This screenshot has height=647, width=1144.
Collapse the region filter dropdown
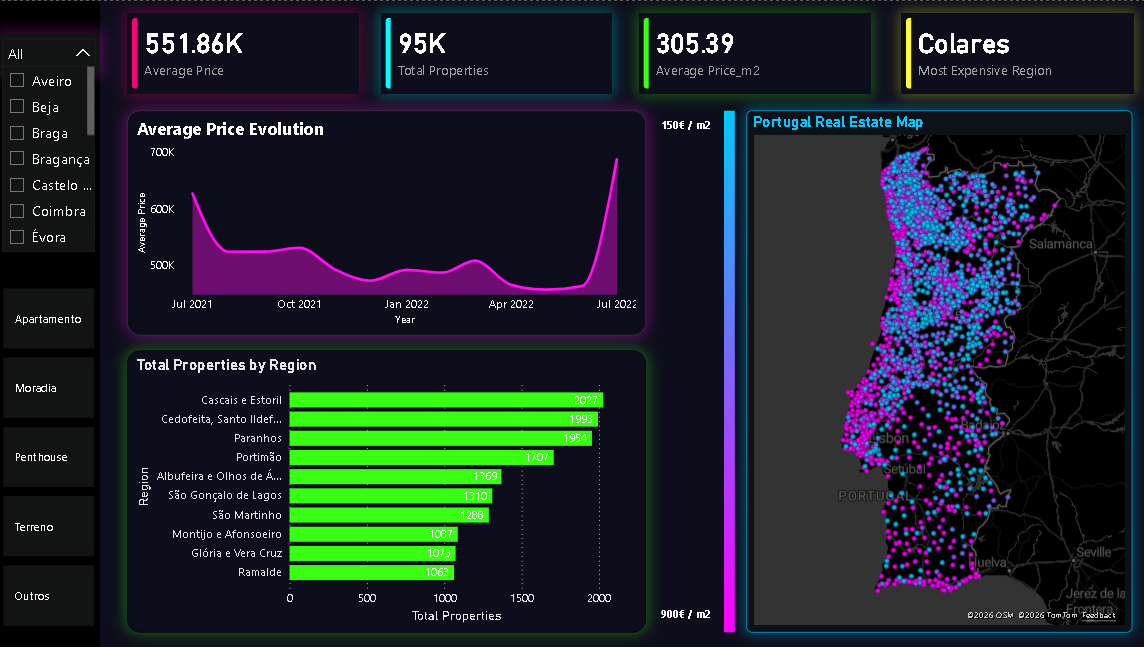coord(84,53)
